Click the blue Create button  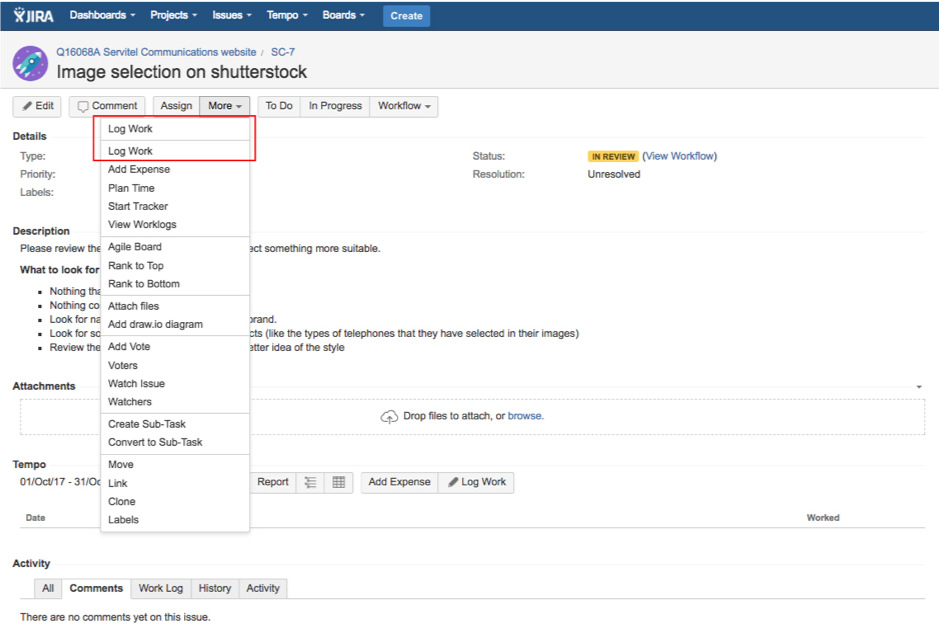click(406, 15)
